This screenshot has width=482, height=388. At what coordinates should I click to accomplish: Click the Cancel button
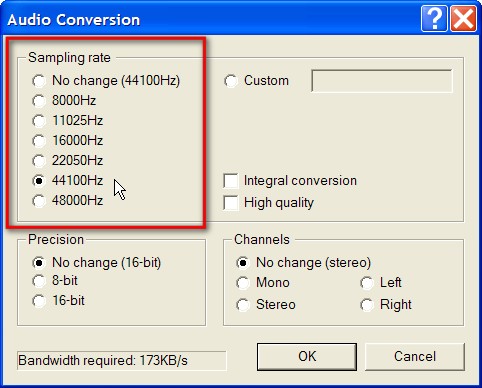click(415, 357)
